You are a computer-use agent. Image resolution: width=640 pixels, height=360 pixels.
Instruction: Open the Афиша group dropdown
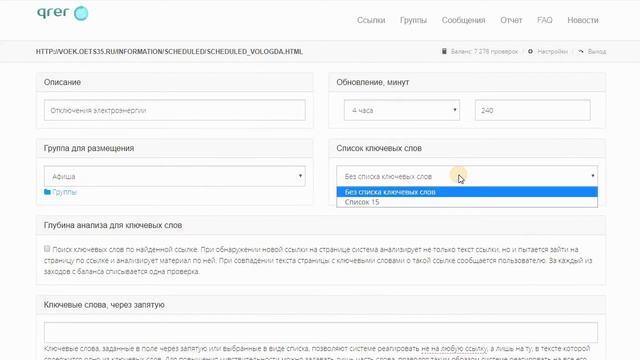175,176
